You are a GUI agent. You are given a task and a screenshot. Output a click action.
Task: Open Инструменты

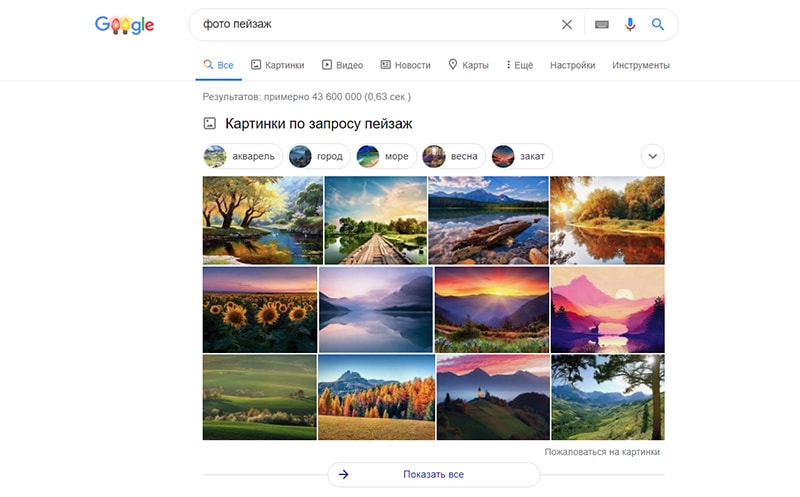coord(641,65)
